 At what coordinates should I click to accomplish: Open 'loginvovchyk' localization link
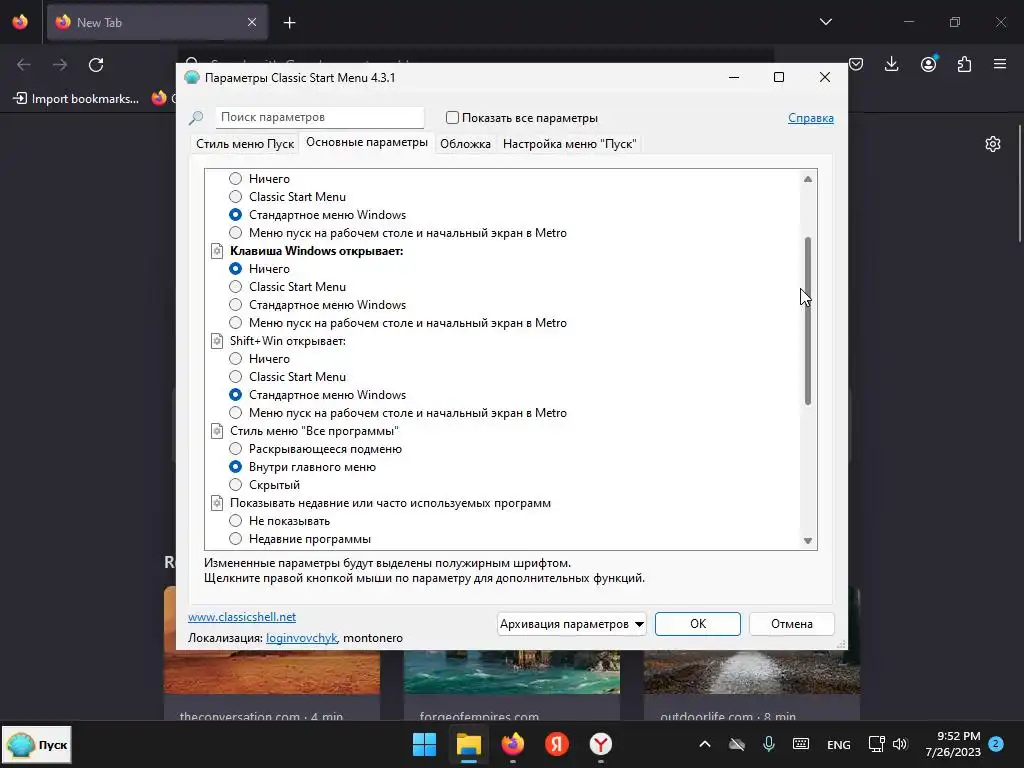click(x=301, y=638)
